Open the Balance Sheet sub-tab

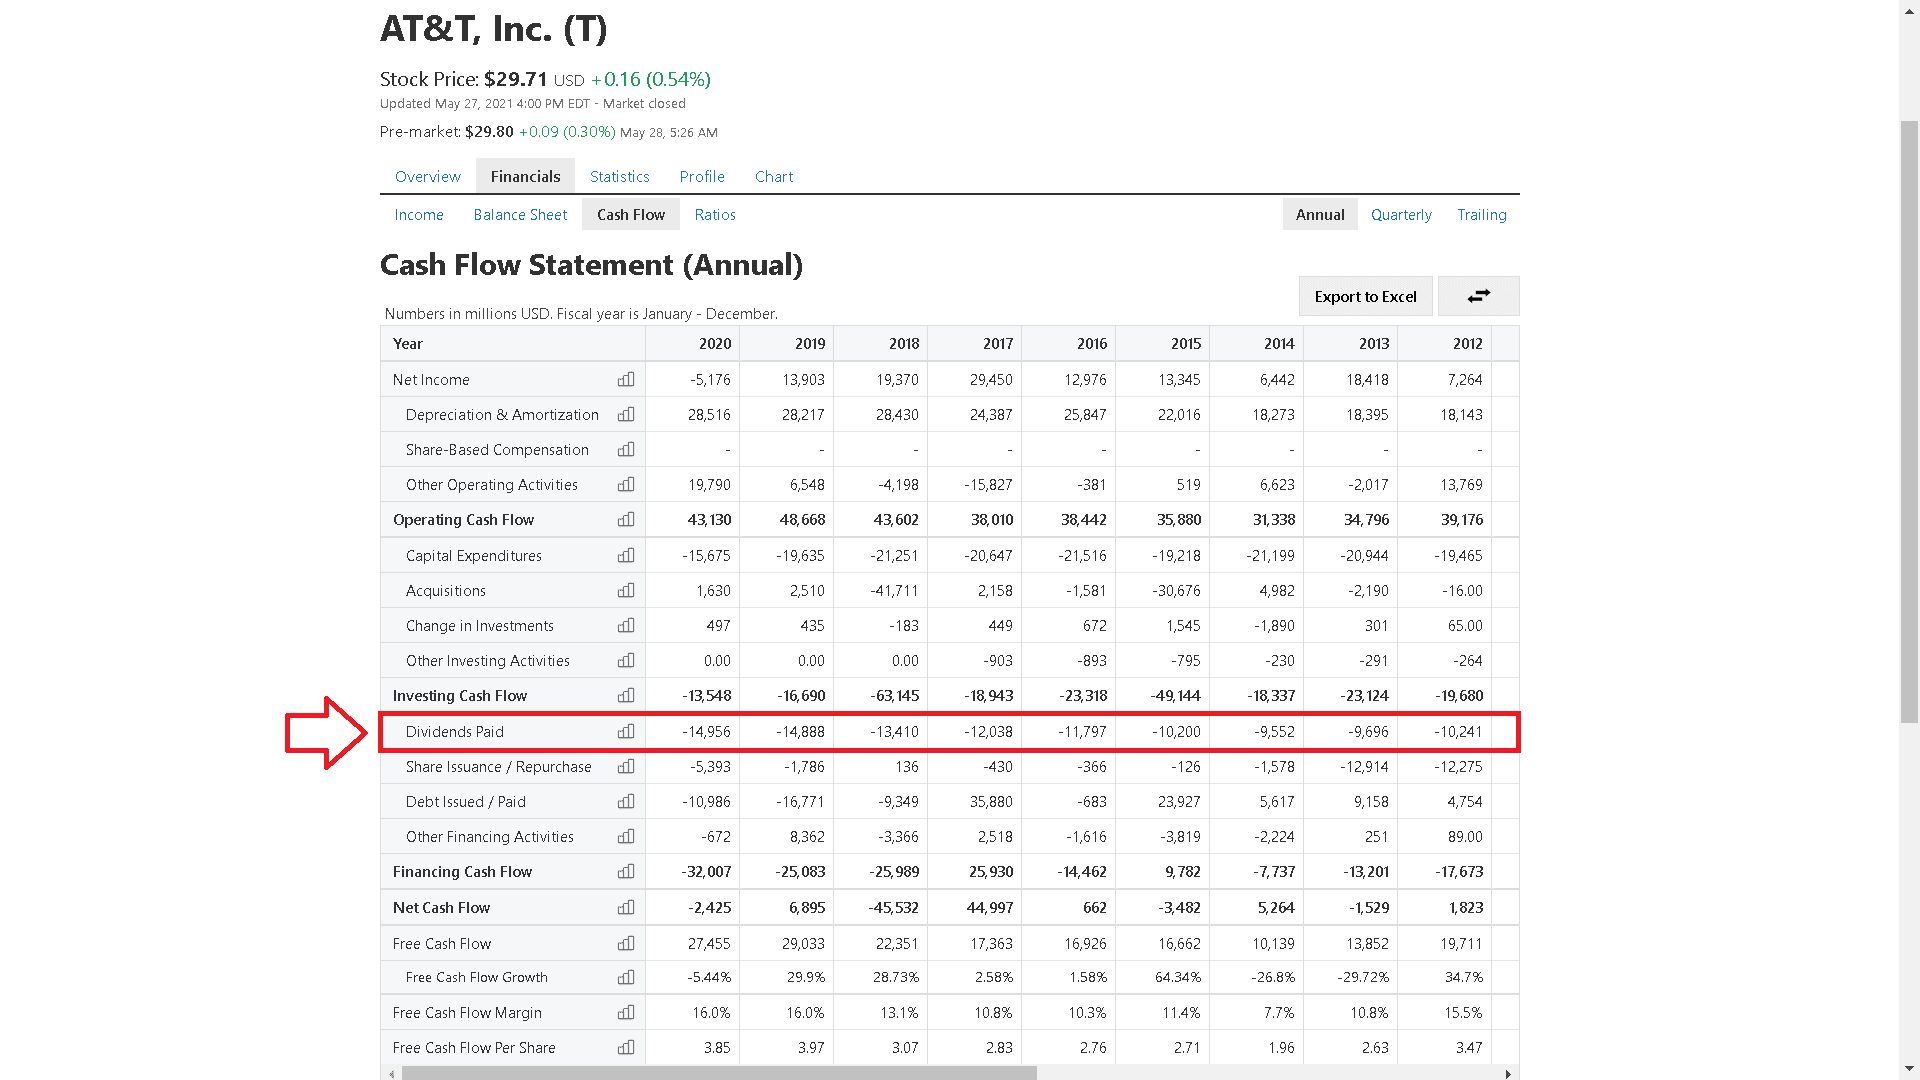pyautogui.click(x=520, y=215)
